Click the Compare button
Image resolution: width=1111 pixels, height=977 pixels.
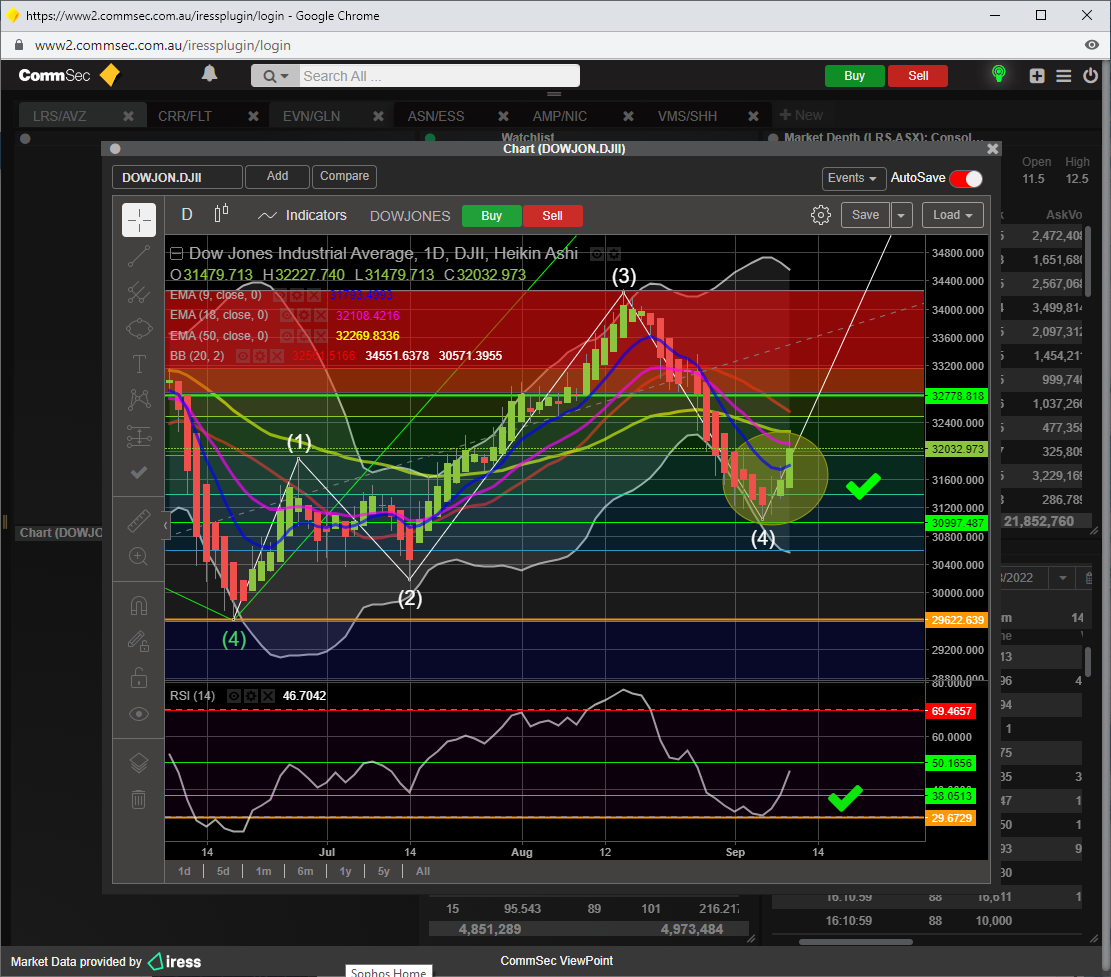(344, 176)
